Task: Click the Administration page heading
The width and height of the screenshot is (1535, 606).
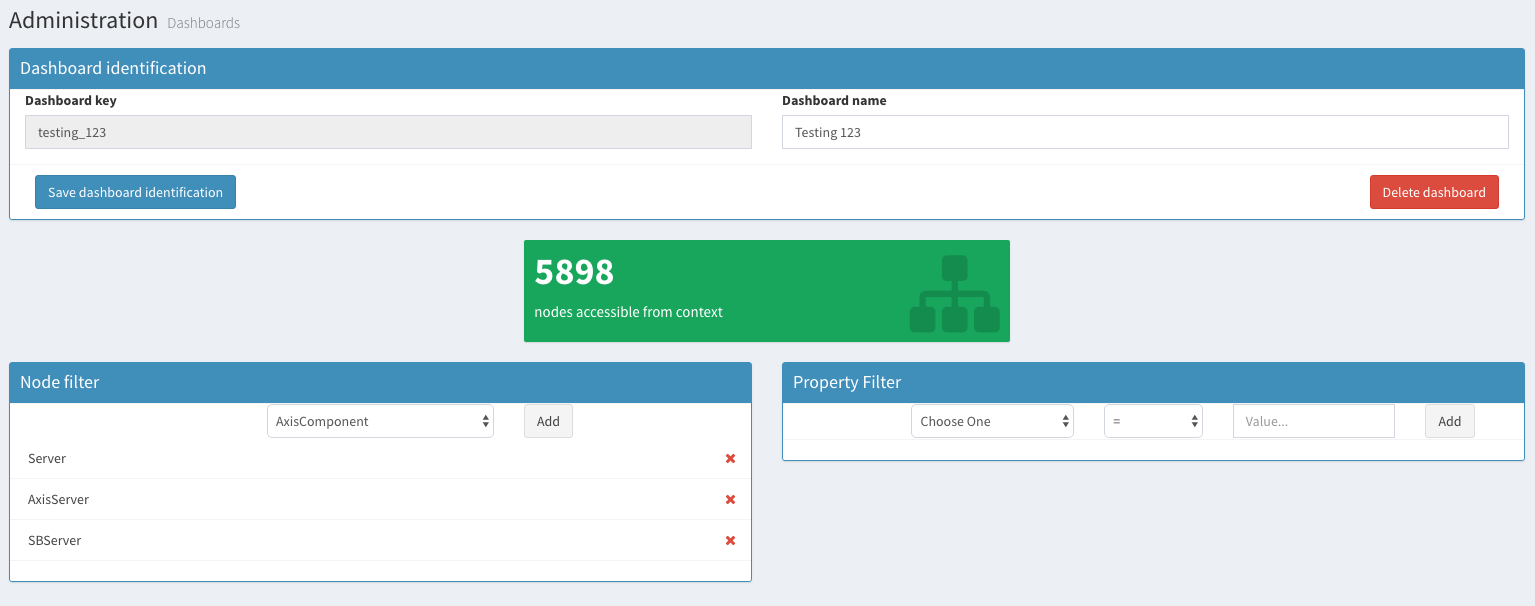Action: tap(83, 20)
